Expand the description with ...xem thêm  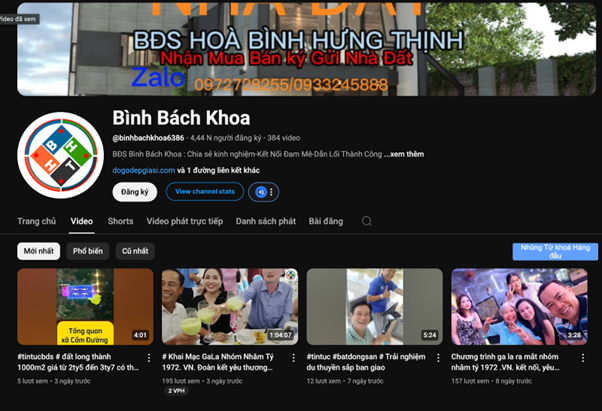pyautogui.click(x=404, y=154)
